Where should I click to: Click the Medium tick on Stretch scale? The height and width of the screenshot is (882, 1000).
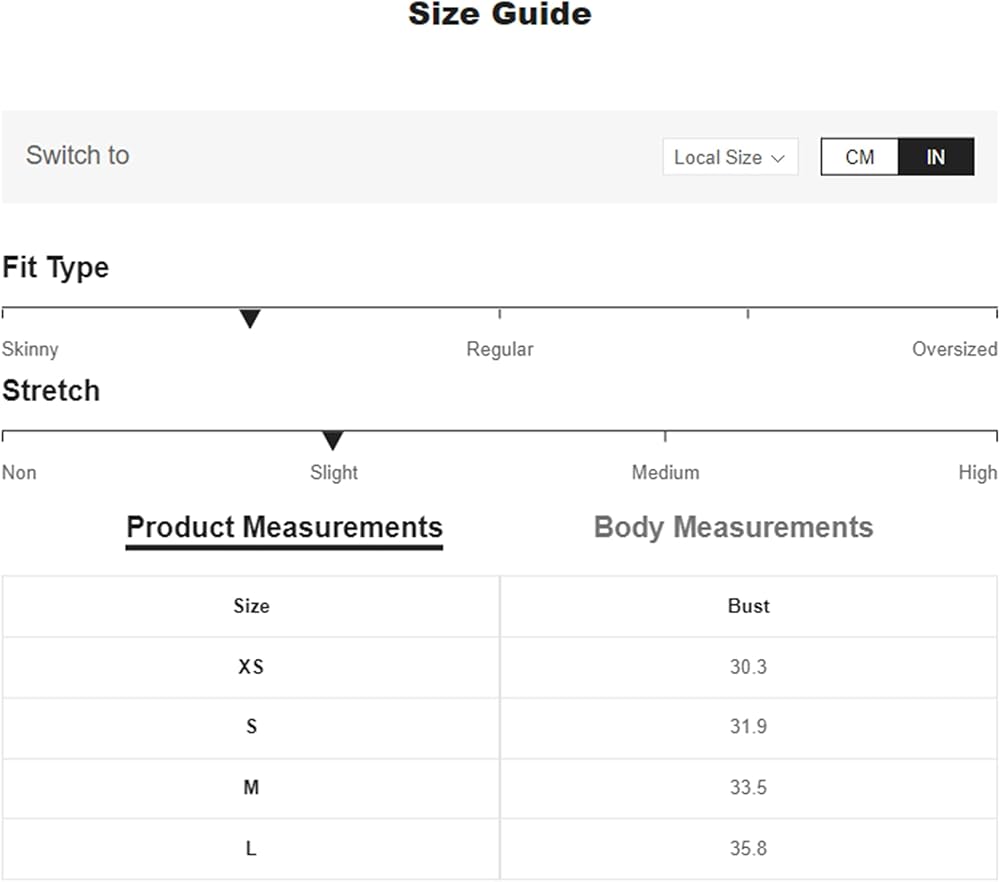pyautogui.click(x=665, y=437)
